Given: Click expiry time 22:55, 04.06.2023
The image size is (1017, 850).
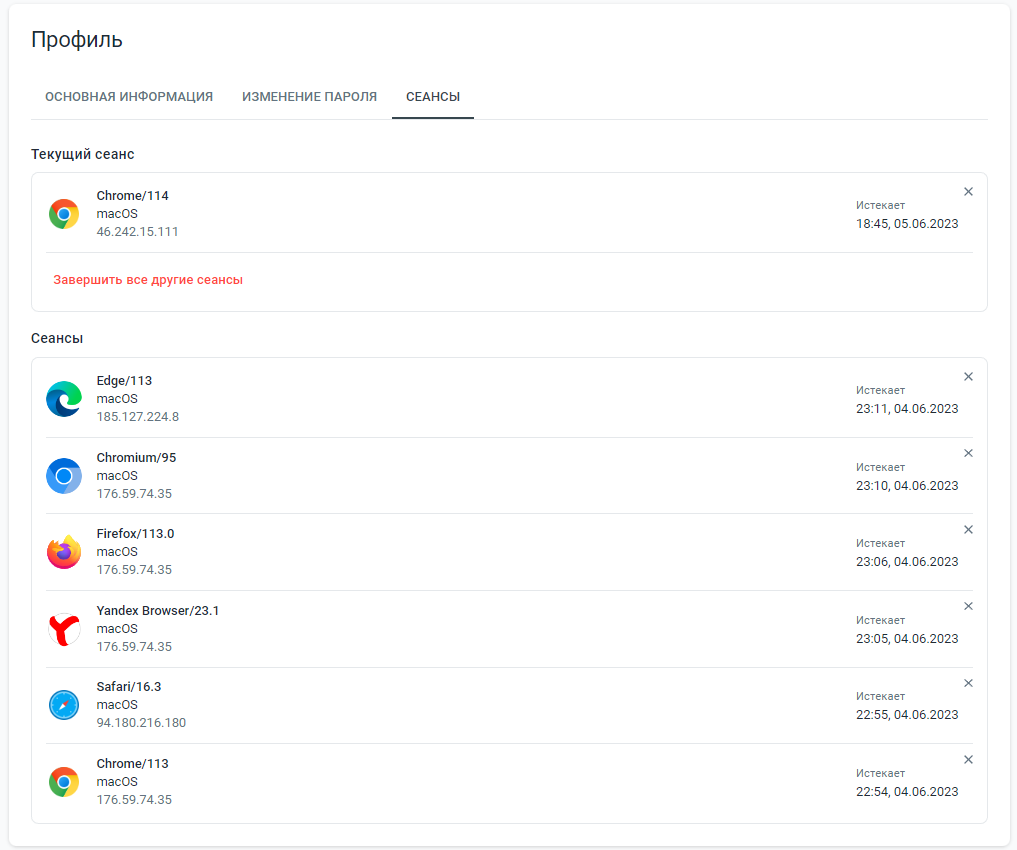Looking at the screenshot, I should coord(907,714).
